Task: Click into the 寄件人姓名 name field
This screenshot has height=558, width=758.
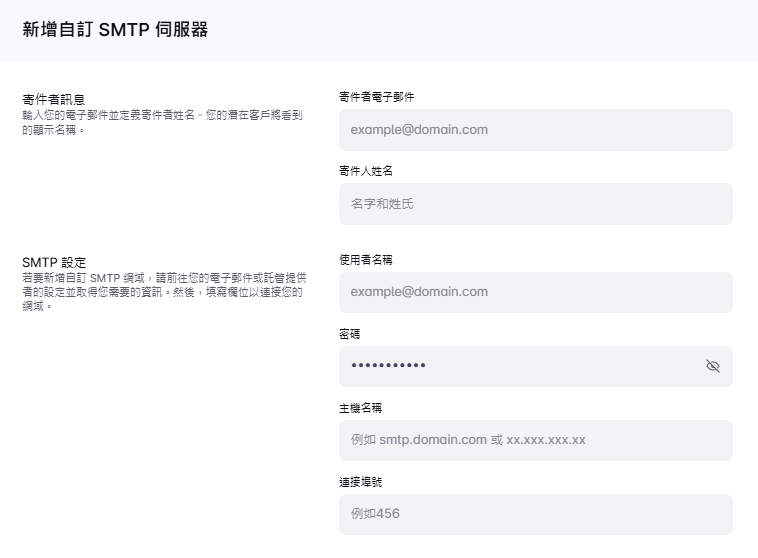Action: (x=535, y=204)
